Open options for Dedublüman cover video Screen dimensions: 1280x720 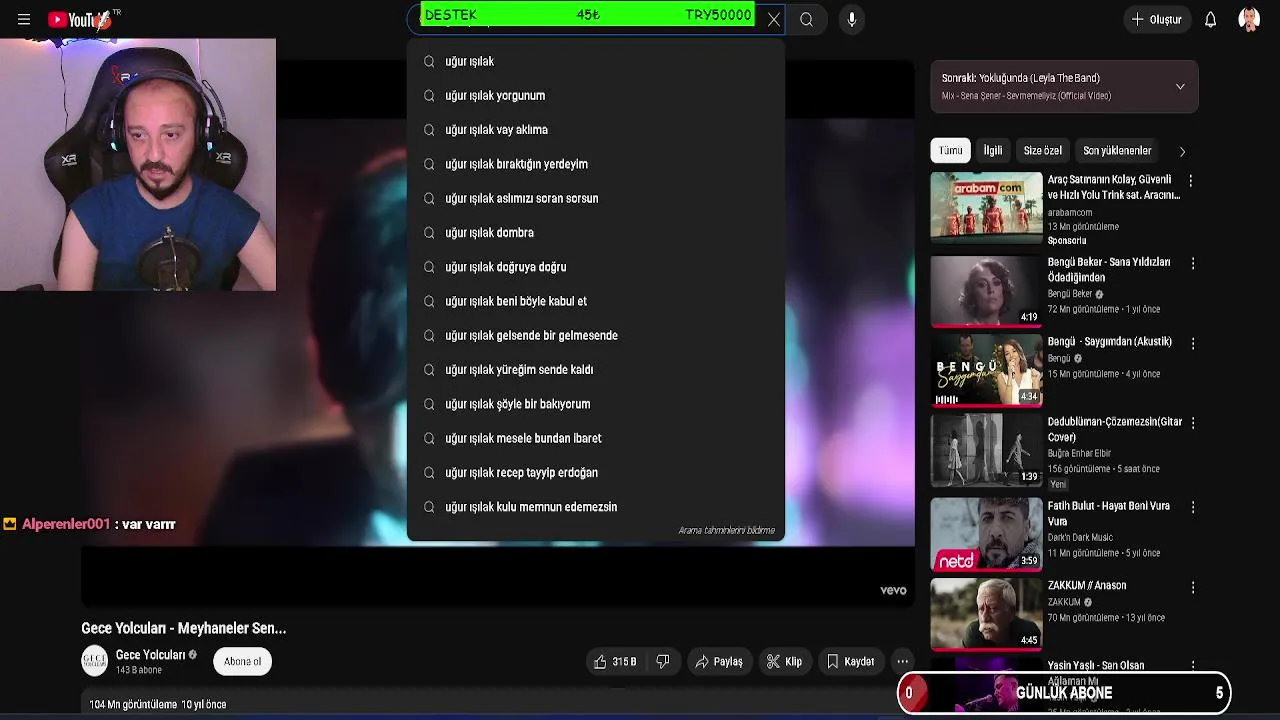click(x=1192, y=423)
